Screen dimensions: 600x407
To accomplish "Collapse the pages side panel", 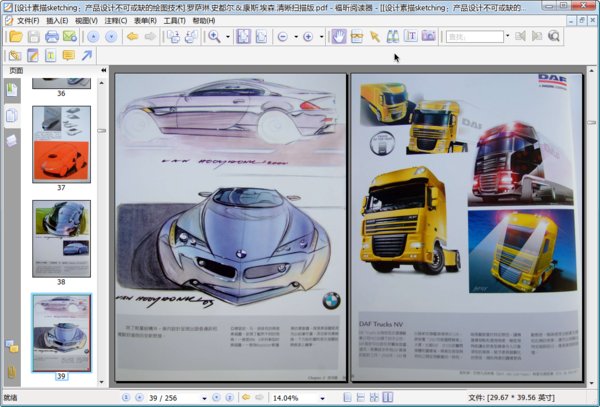I will tap(104, 71).
